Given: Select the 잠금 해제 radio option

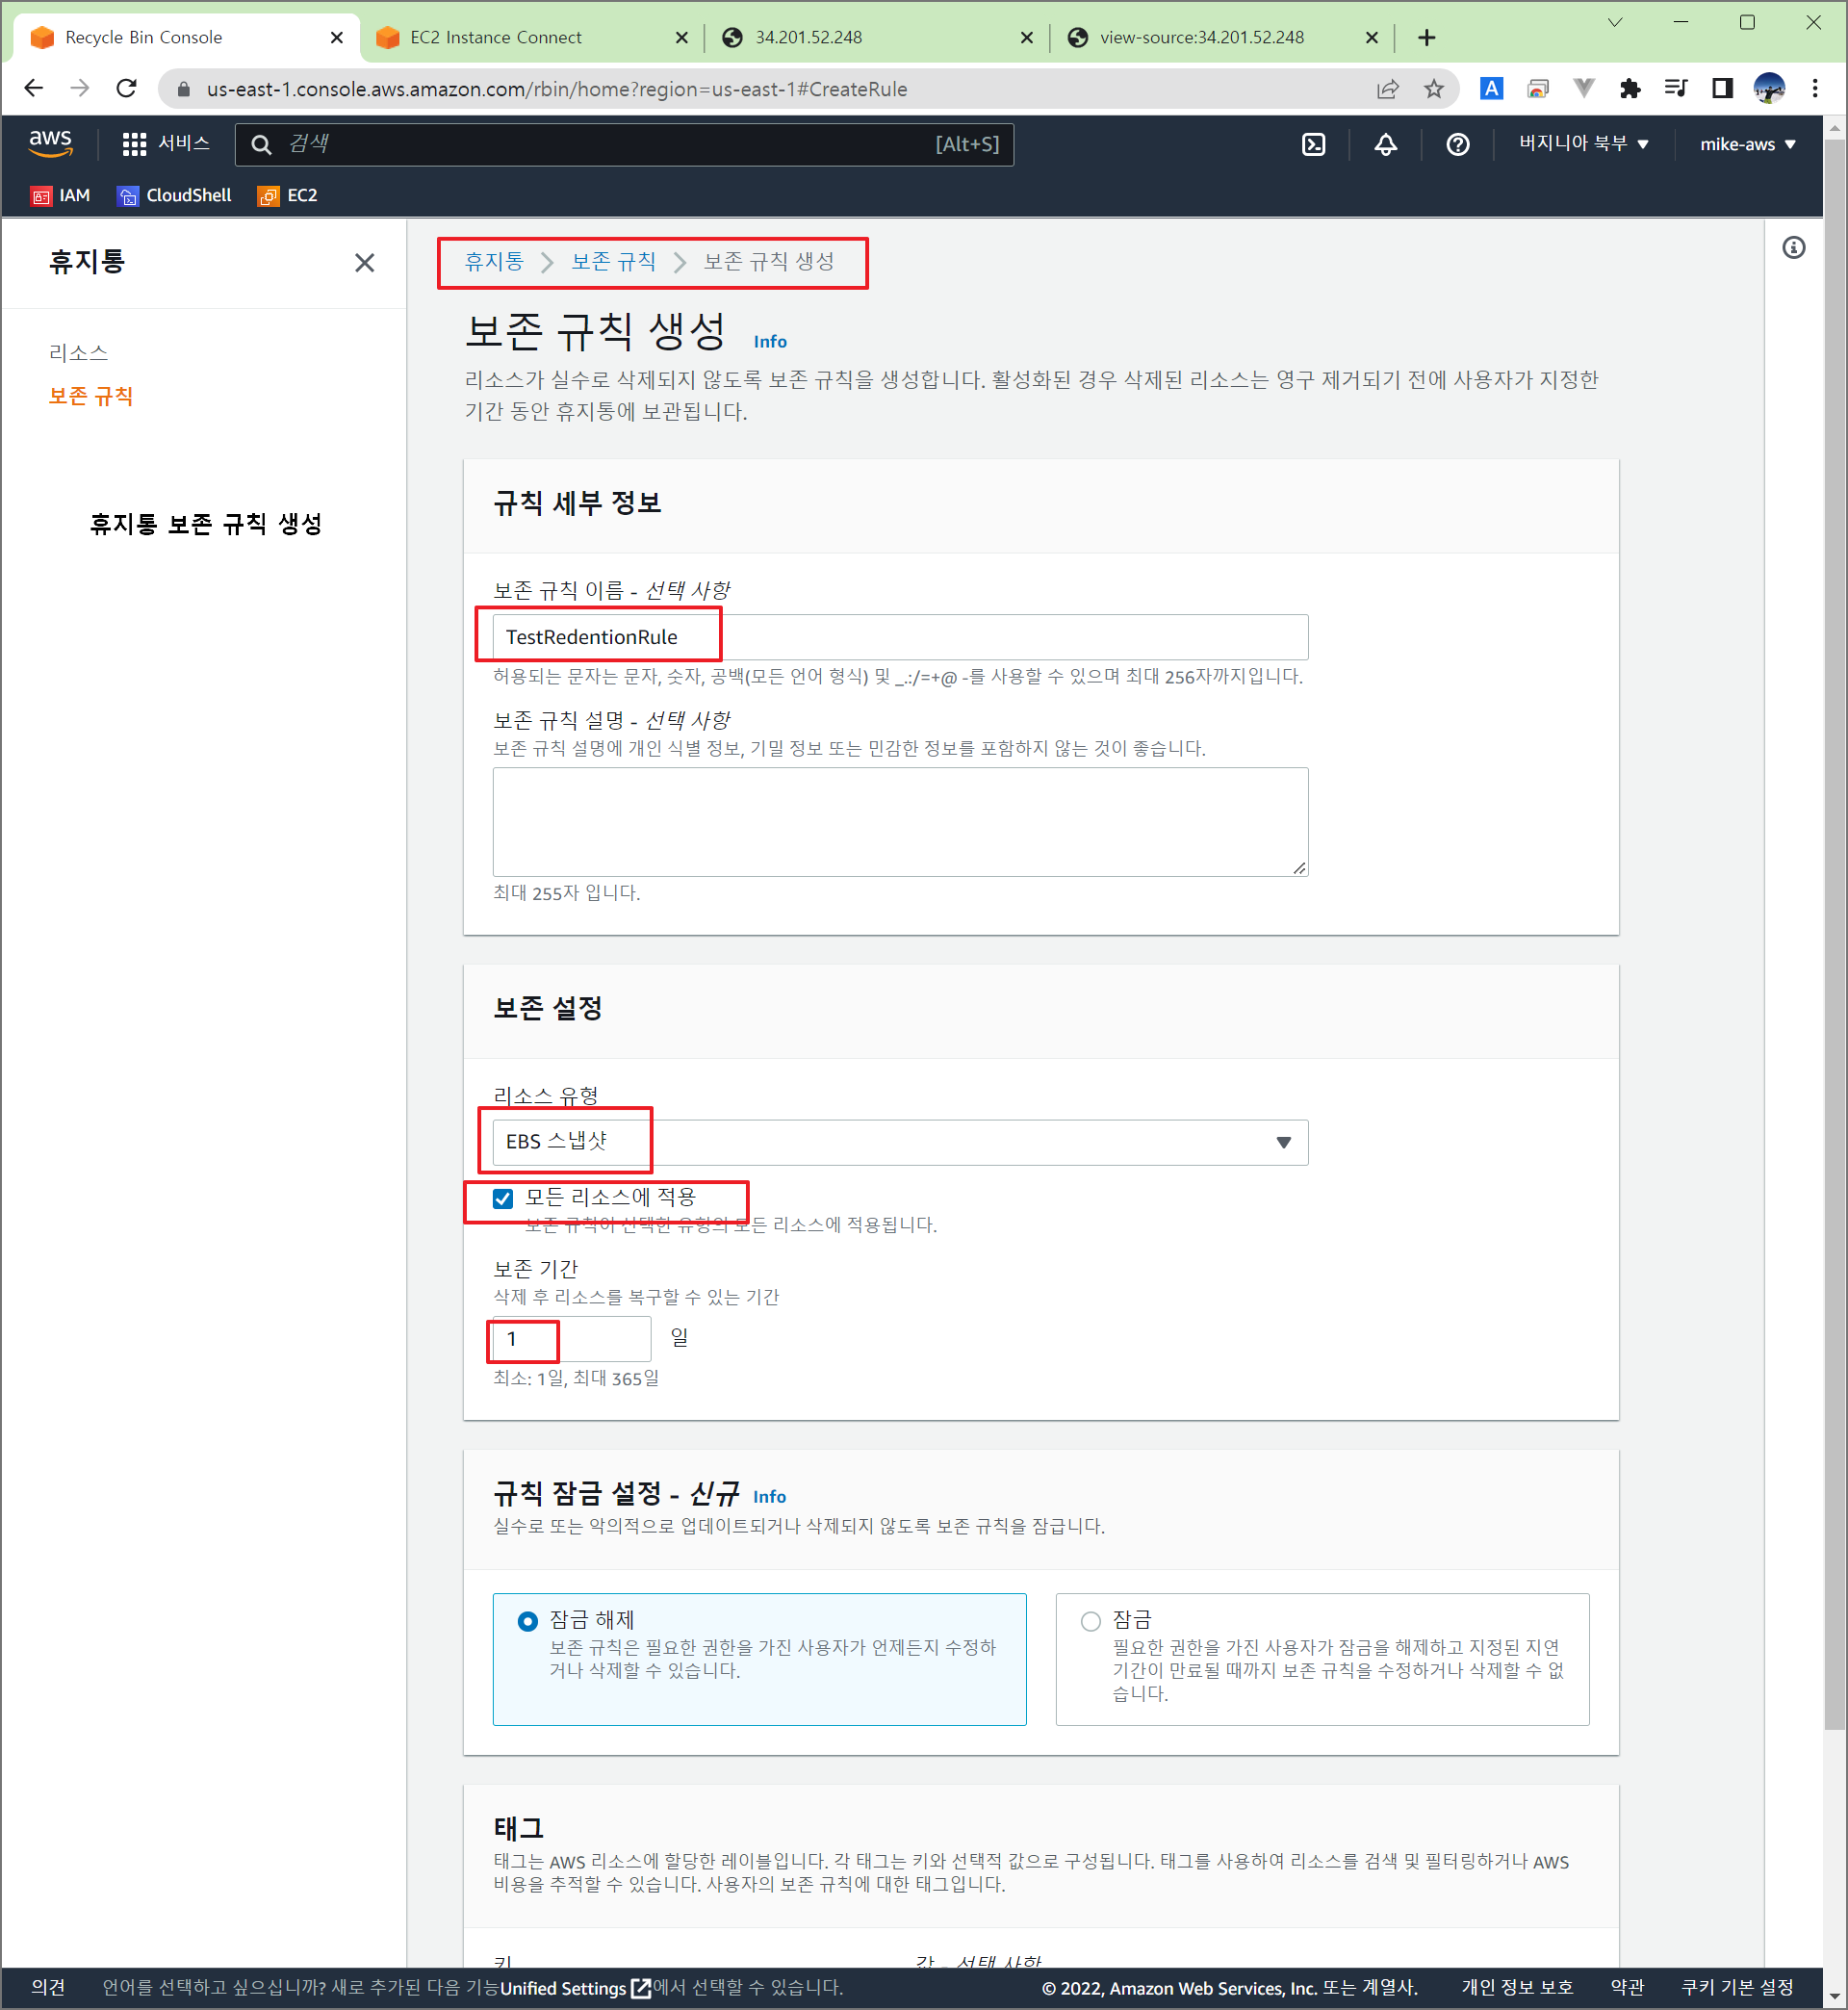Looking at the screenshot, I should tap(528, 1621).
